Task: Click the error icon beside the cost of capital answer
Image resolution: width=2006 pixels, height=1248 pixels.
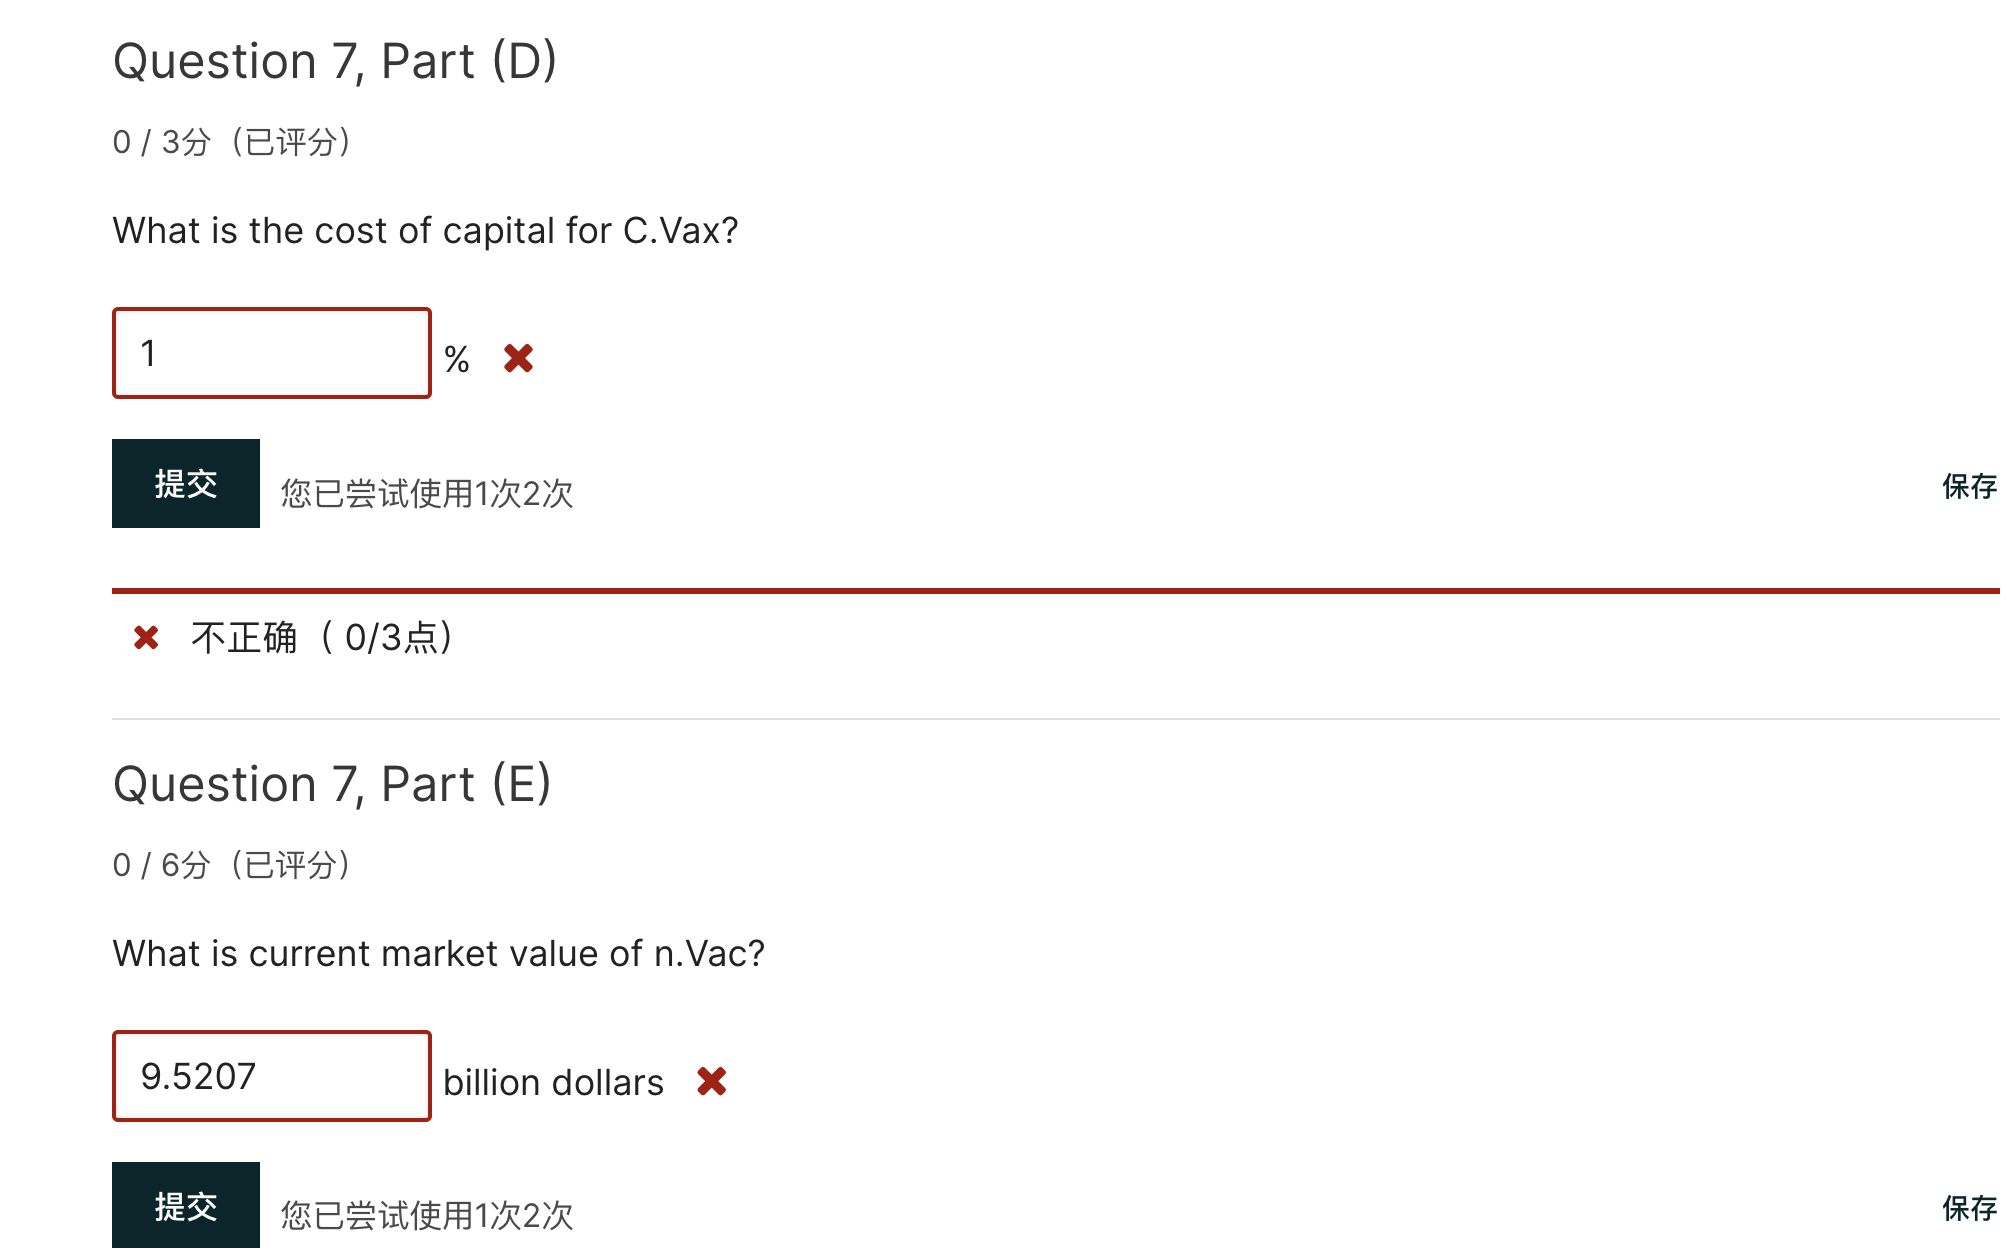Action: (519, 358)
